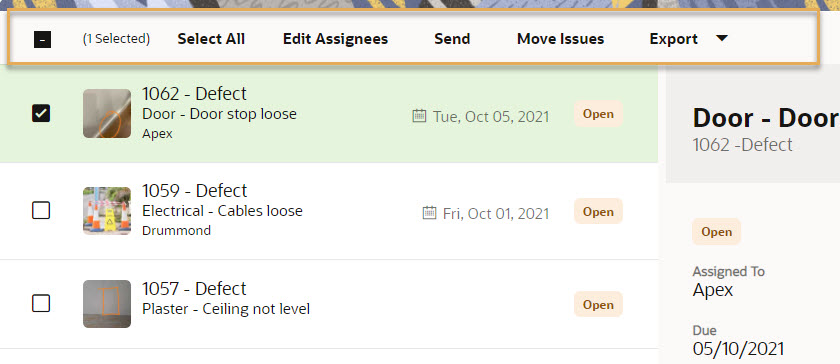Select the 1059 - Defect issue title

click(x=194, y=191)
